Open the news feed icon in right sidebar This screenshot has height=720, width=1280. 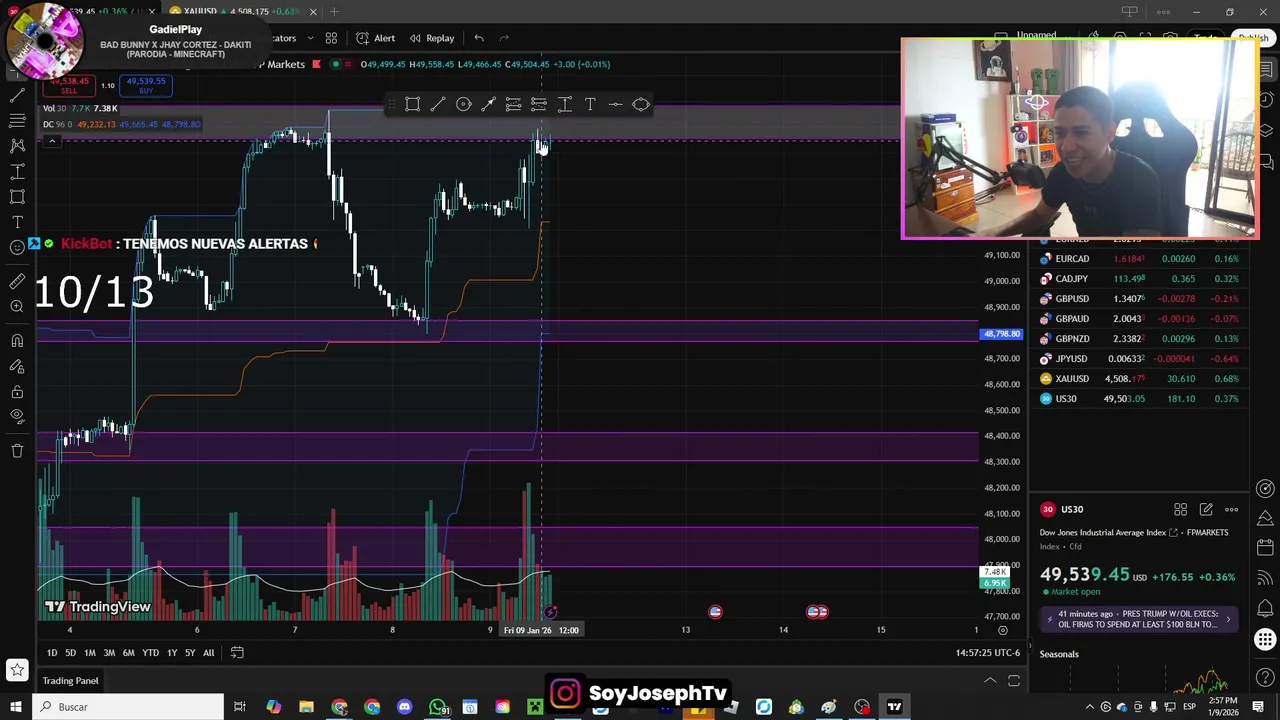coord(1266,577)
